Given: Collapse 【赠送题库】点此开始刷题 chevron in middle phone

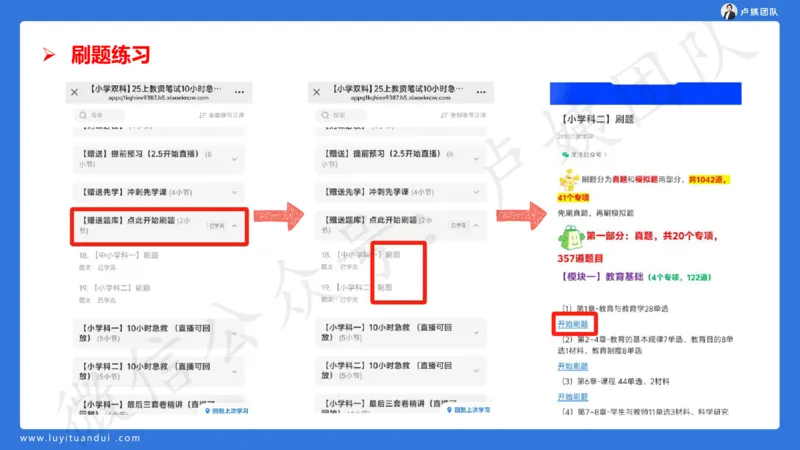Looking at the screenshot, I should 476,226.
